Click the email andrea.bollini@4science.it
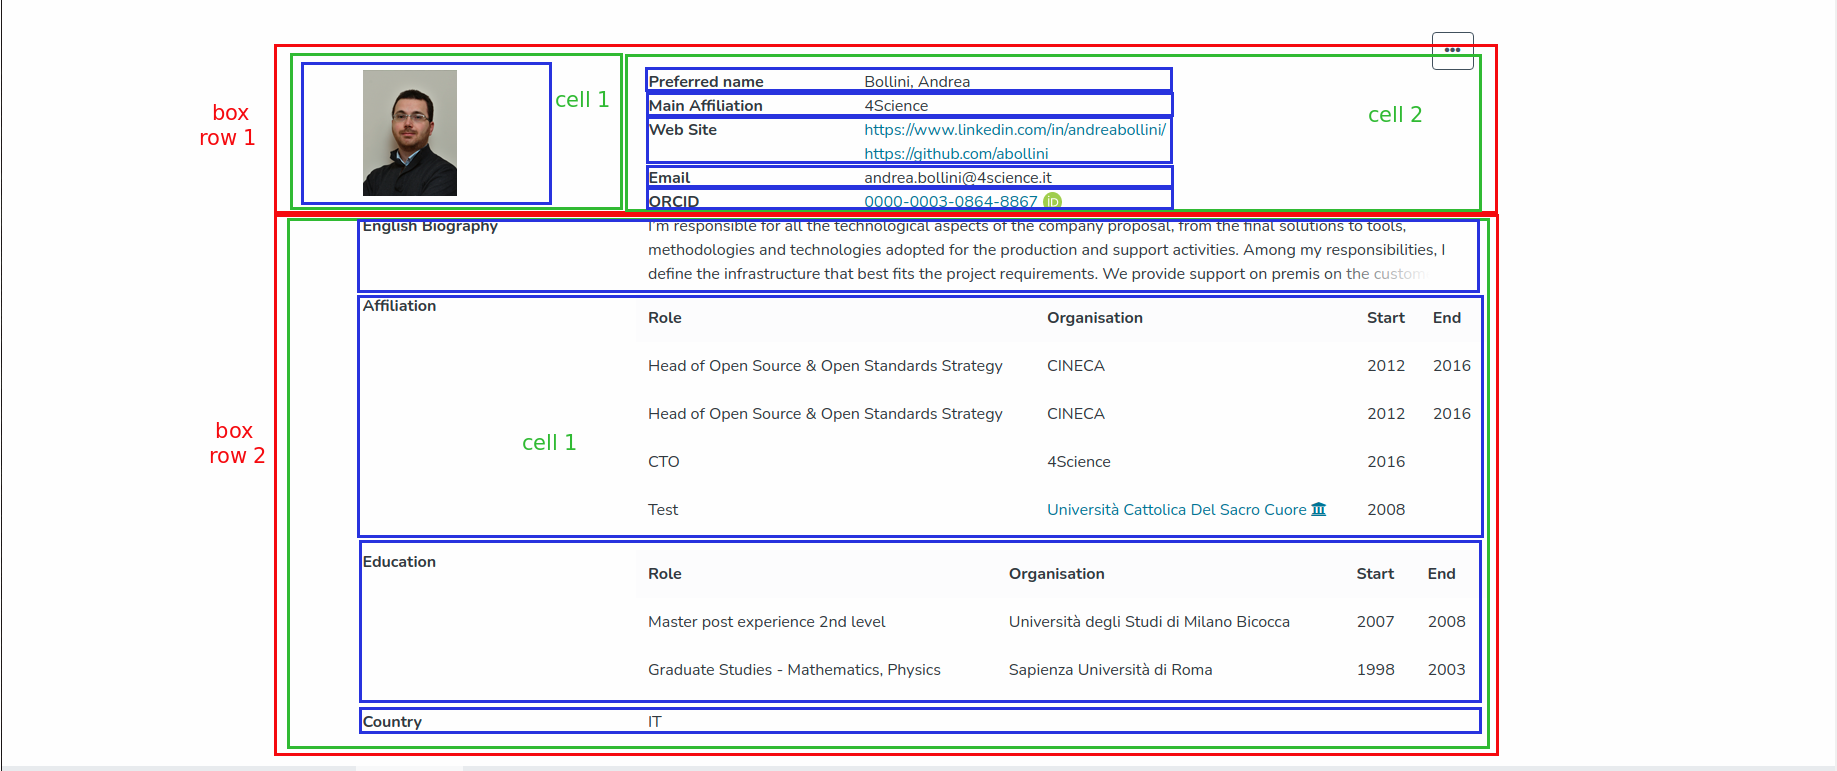The height and width of the screenshot is (771, 1837). pyautogui.click(x=957, y=178)
